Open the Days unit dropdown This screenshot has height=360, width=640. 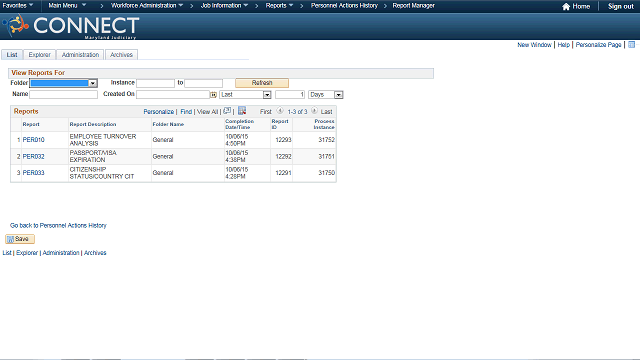(x=325, y=95)
